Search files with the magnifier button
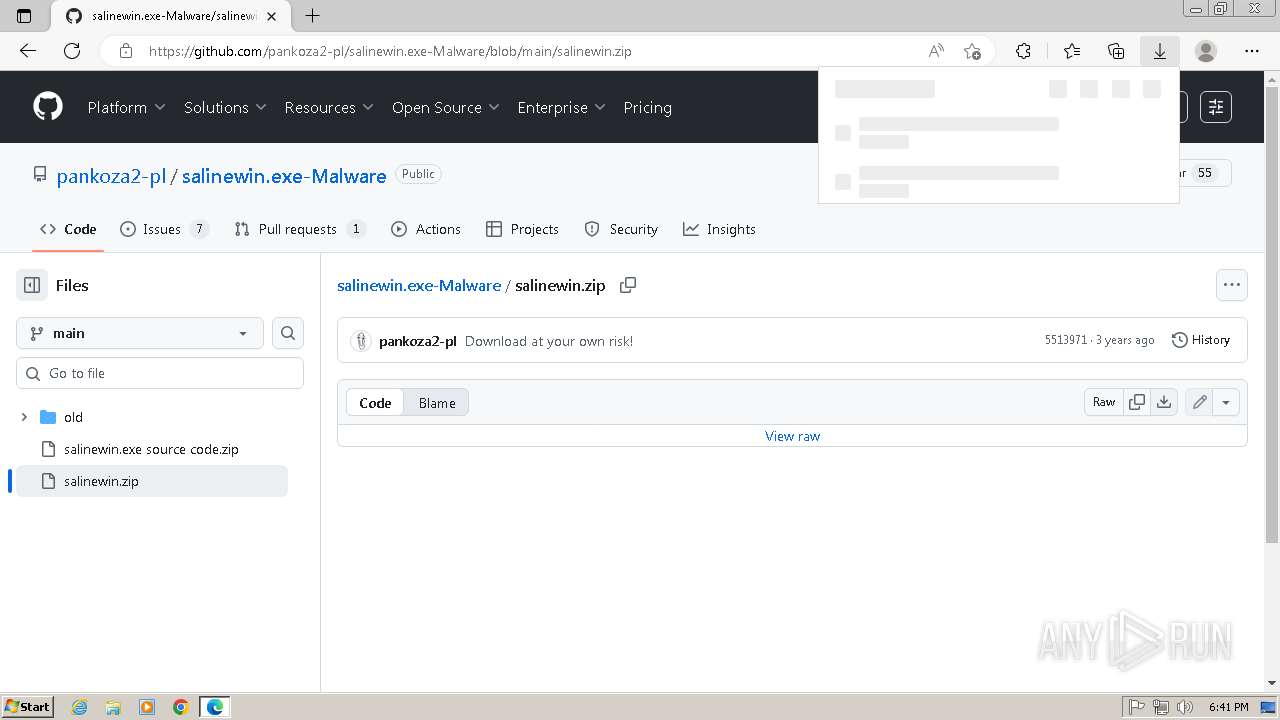This screenshot has width=1280, height=720. (x=288, y=333)
